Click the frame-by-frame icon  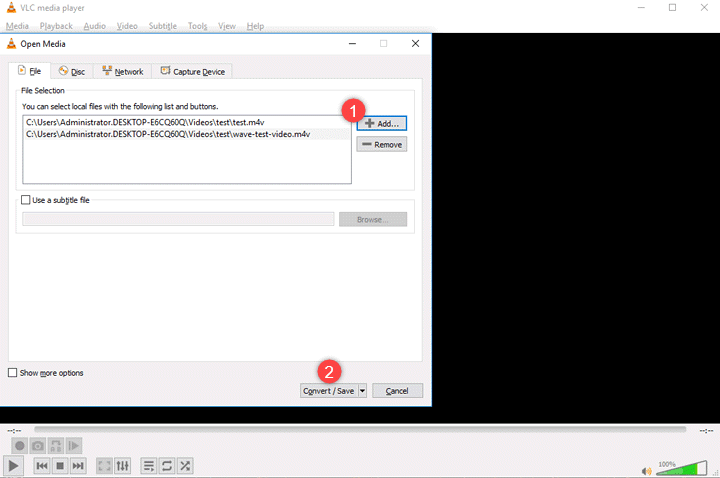point(73,445)
